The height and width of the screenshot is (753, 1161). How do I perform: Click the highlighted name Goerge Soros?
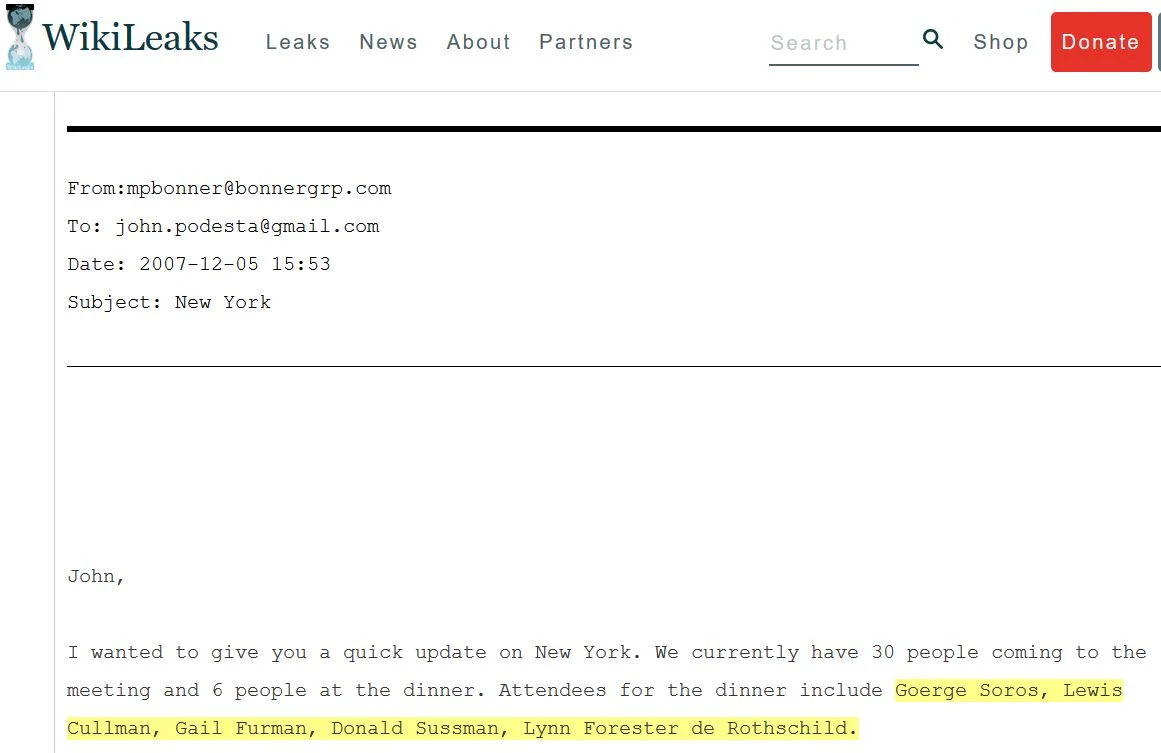pos(966,691)
